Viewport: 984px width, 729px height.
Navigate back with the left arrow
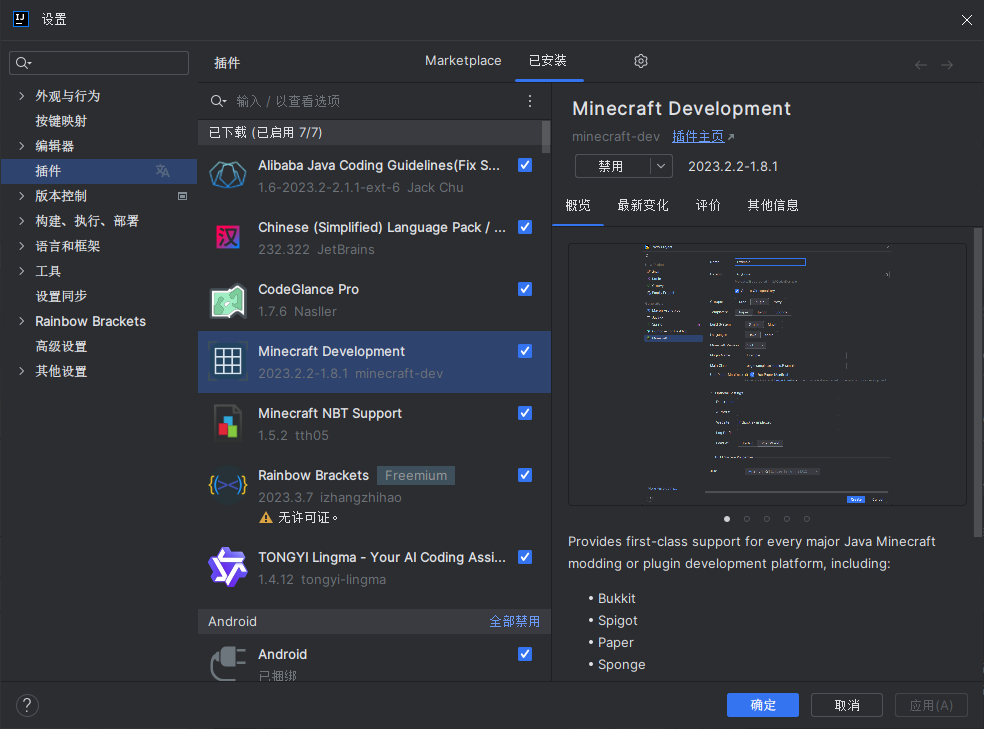921,65
